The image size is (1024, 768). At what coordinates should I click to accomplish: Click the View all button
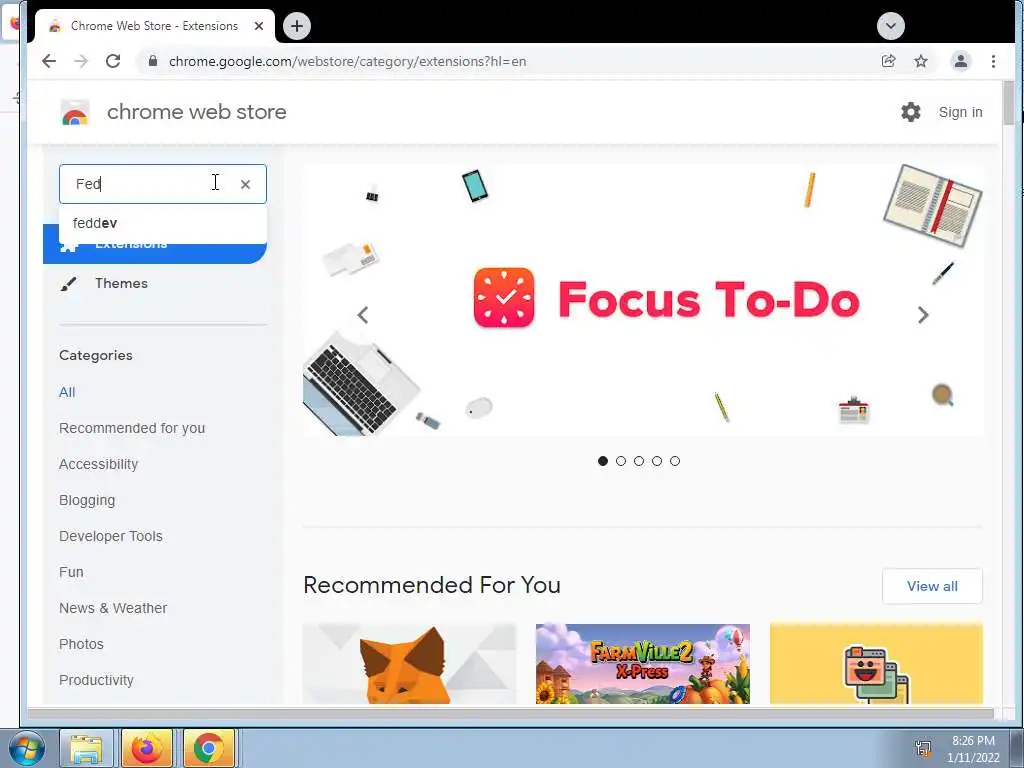pos(932,586)
